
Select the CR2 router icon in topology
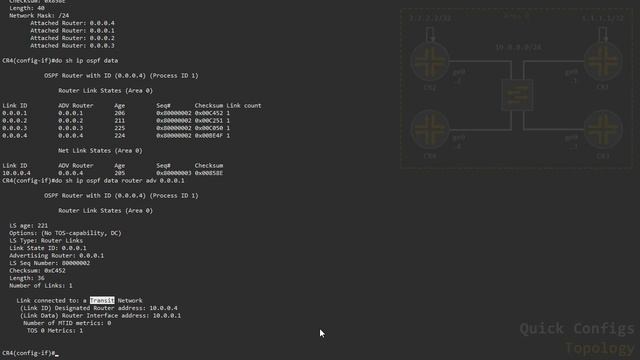pos(430,61)
